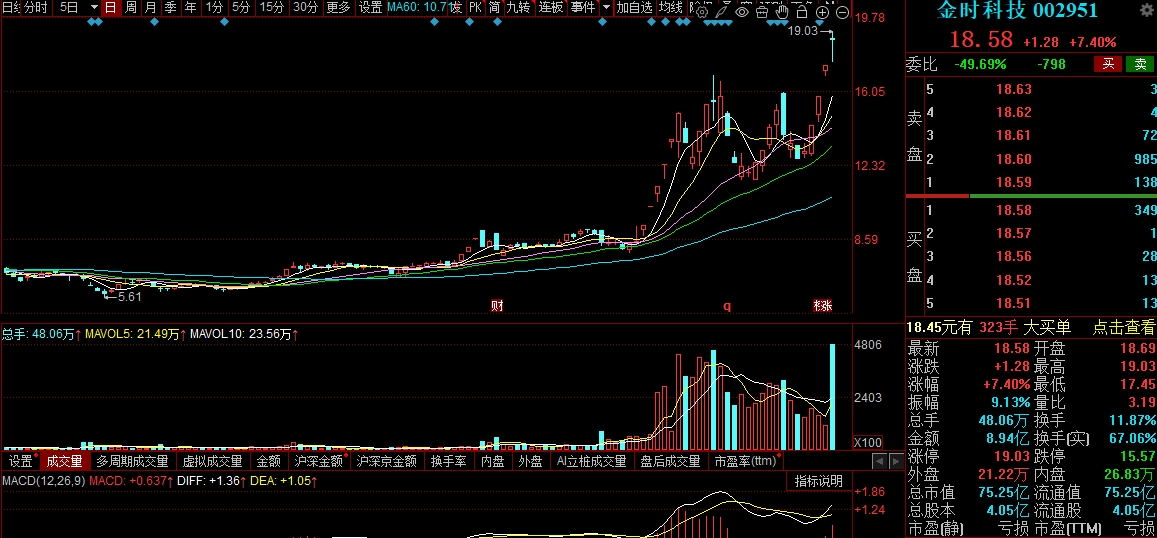Open indicator panel 设置 tab

[x=20, y=462]
